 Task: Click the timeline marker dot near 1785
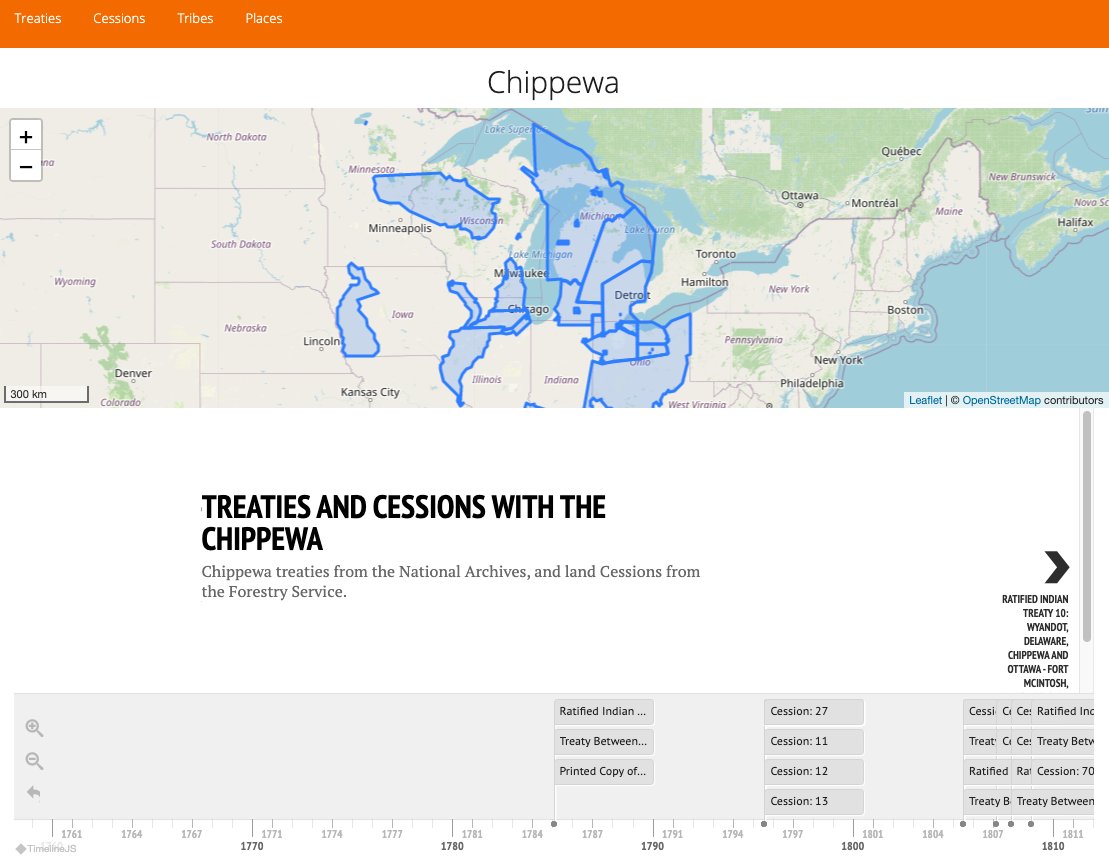point(554,825)
